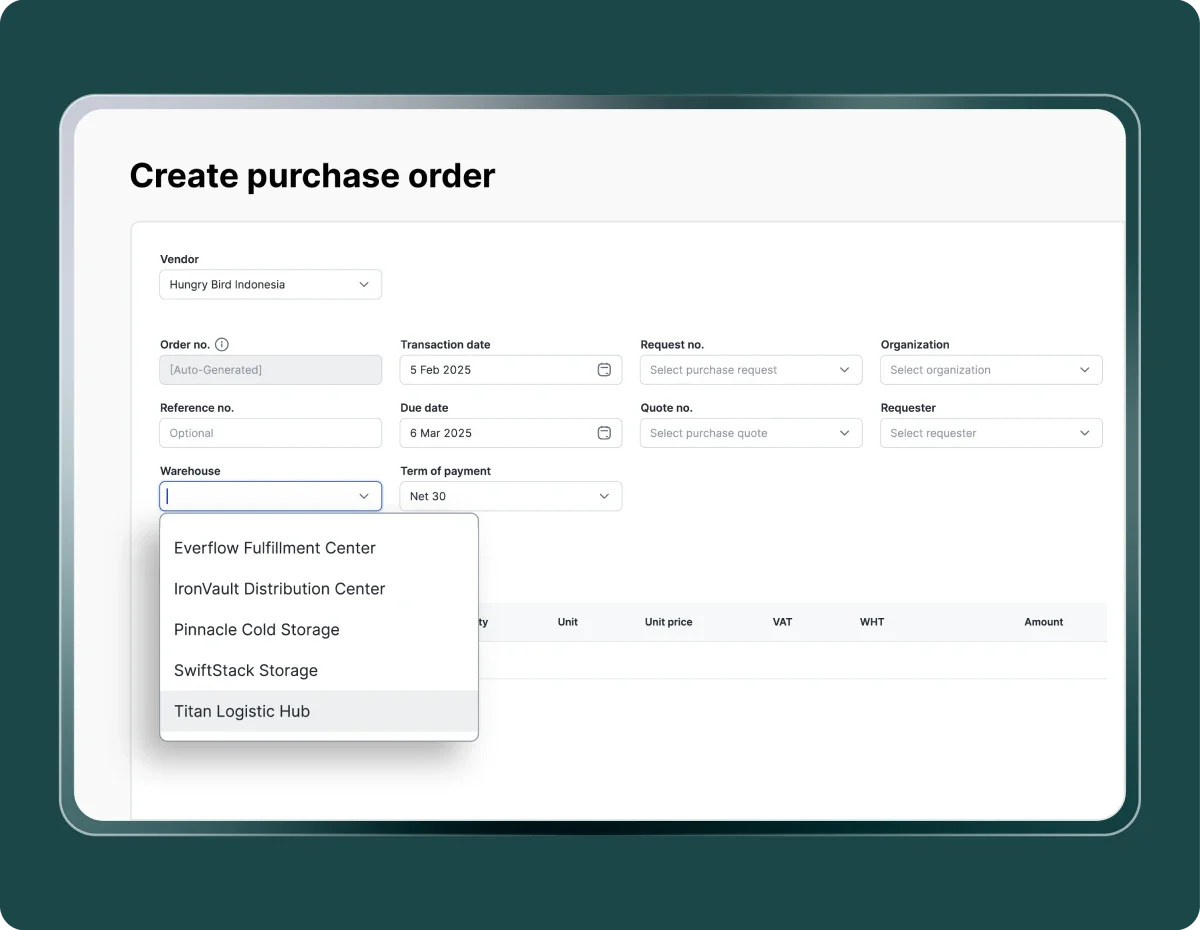Open the Transaction date calendar icon
The height and width of the screenshot is (930, 1200).
point(604,370)
